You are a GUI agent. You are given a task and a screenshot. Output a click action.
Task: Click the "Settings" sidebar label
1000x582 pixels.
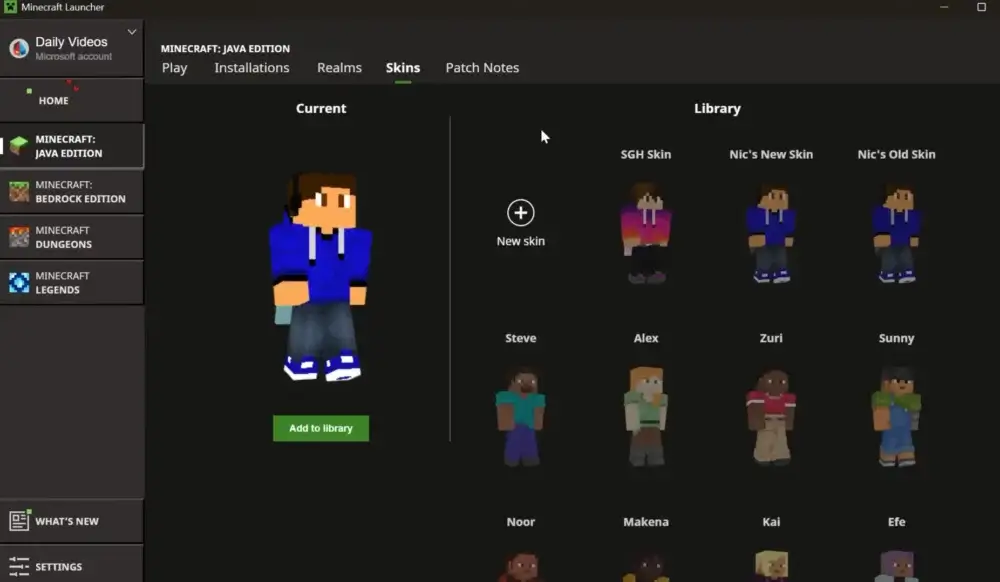59,567
